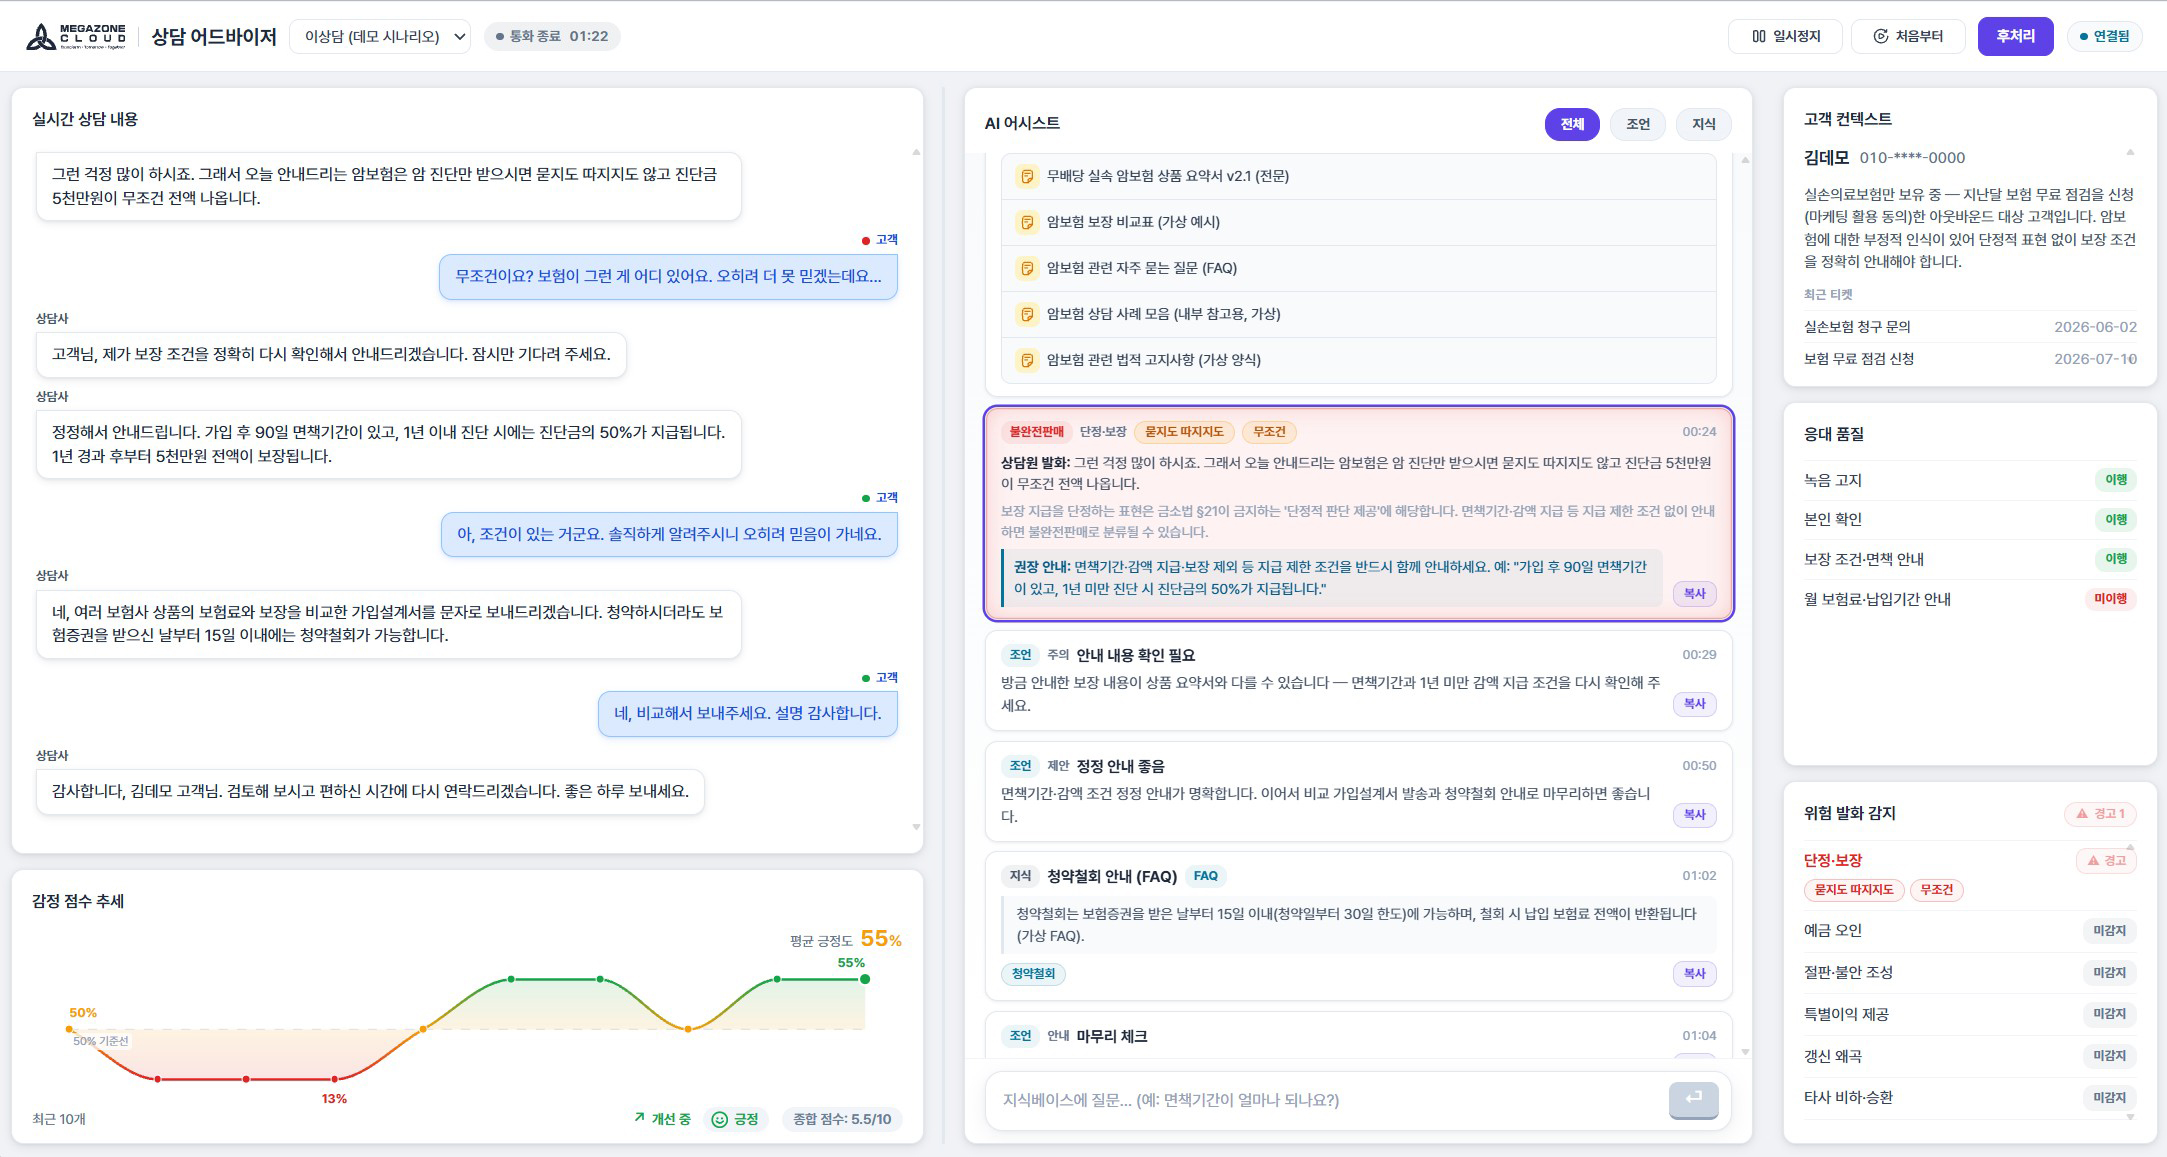Click 무조건 tag under 단정·보장
Image resolution: width=2167 pixels, height=1157 pixels.
pos(1937,890)
